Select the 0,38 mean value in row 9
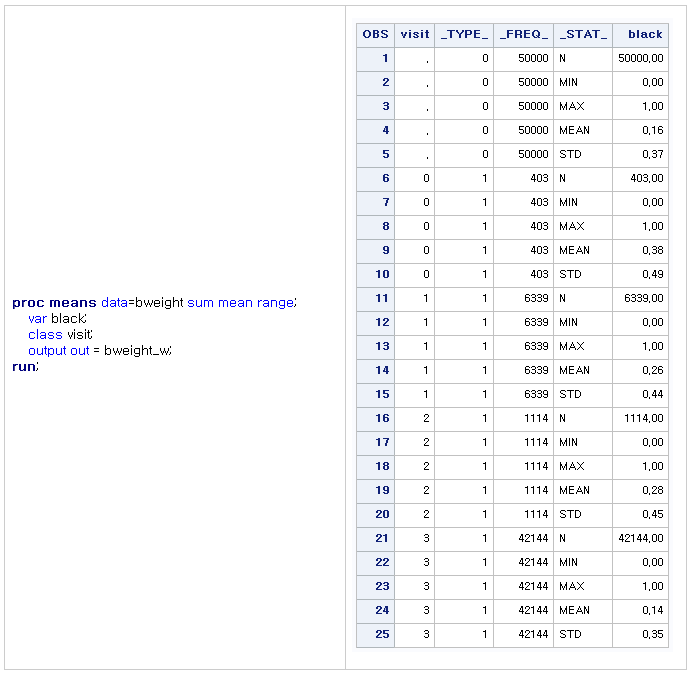The image size is (691, 673). point(653,250)
